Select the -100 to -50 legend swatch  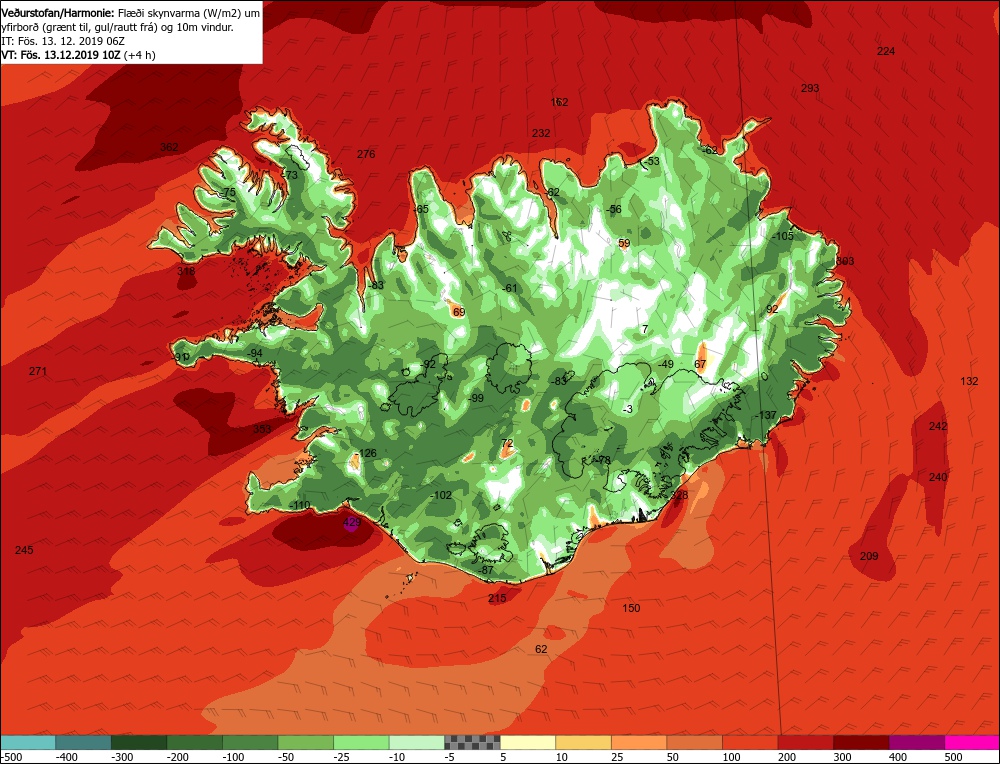pyautogui.click(x=250, y=743)
